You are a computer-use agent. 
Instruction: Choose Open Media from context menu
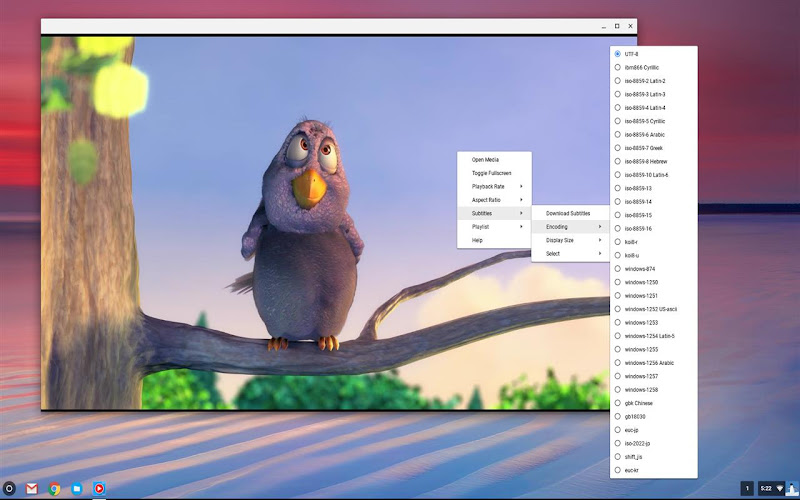(494, 160)
